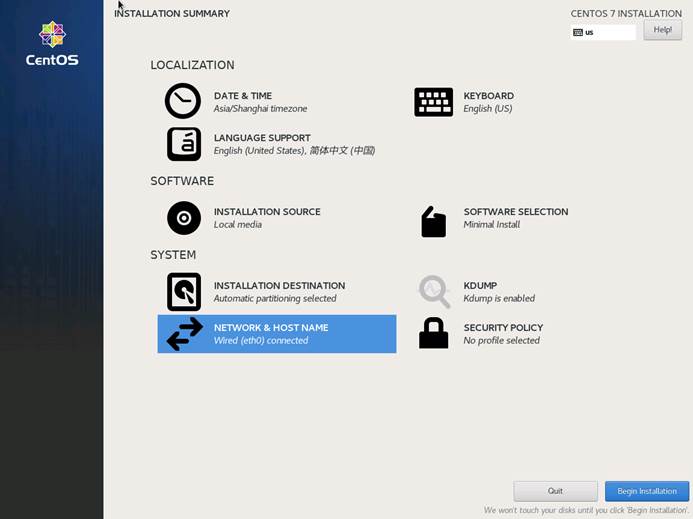Click the Quit button
The height and width of the screenshot is (519, 693).
click(555, 491)
